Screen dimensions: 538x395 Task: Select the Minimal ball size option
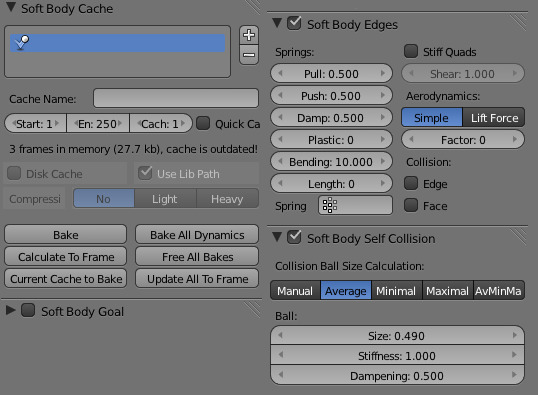coord(396,291)
